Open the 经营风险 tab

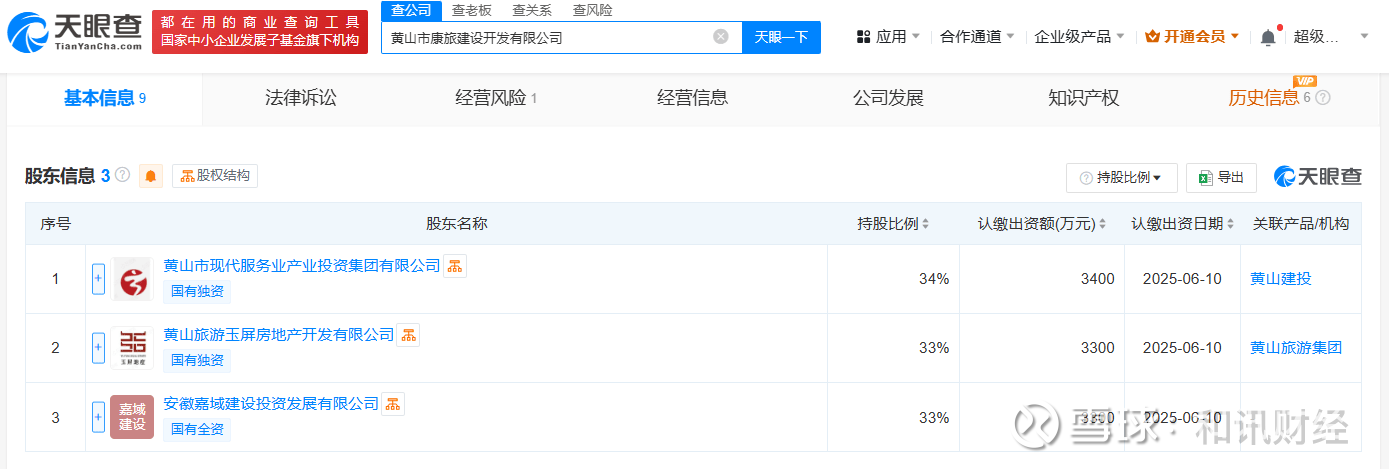496,98
